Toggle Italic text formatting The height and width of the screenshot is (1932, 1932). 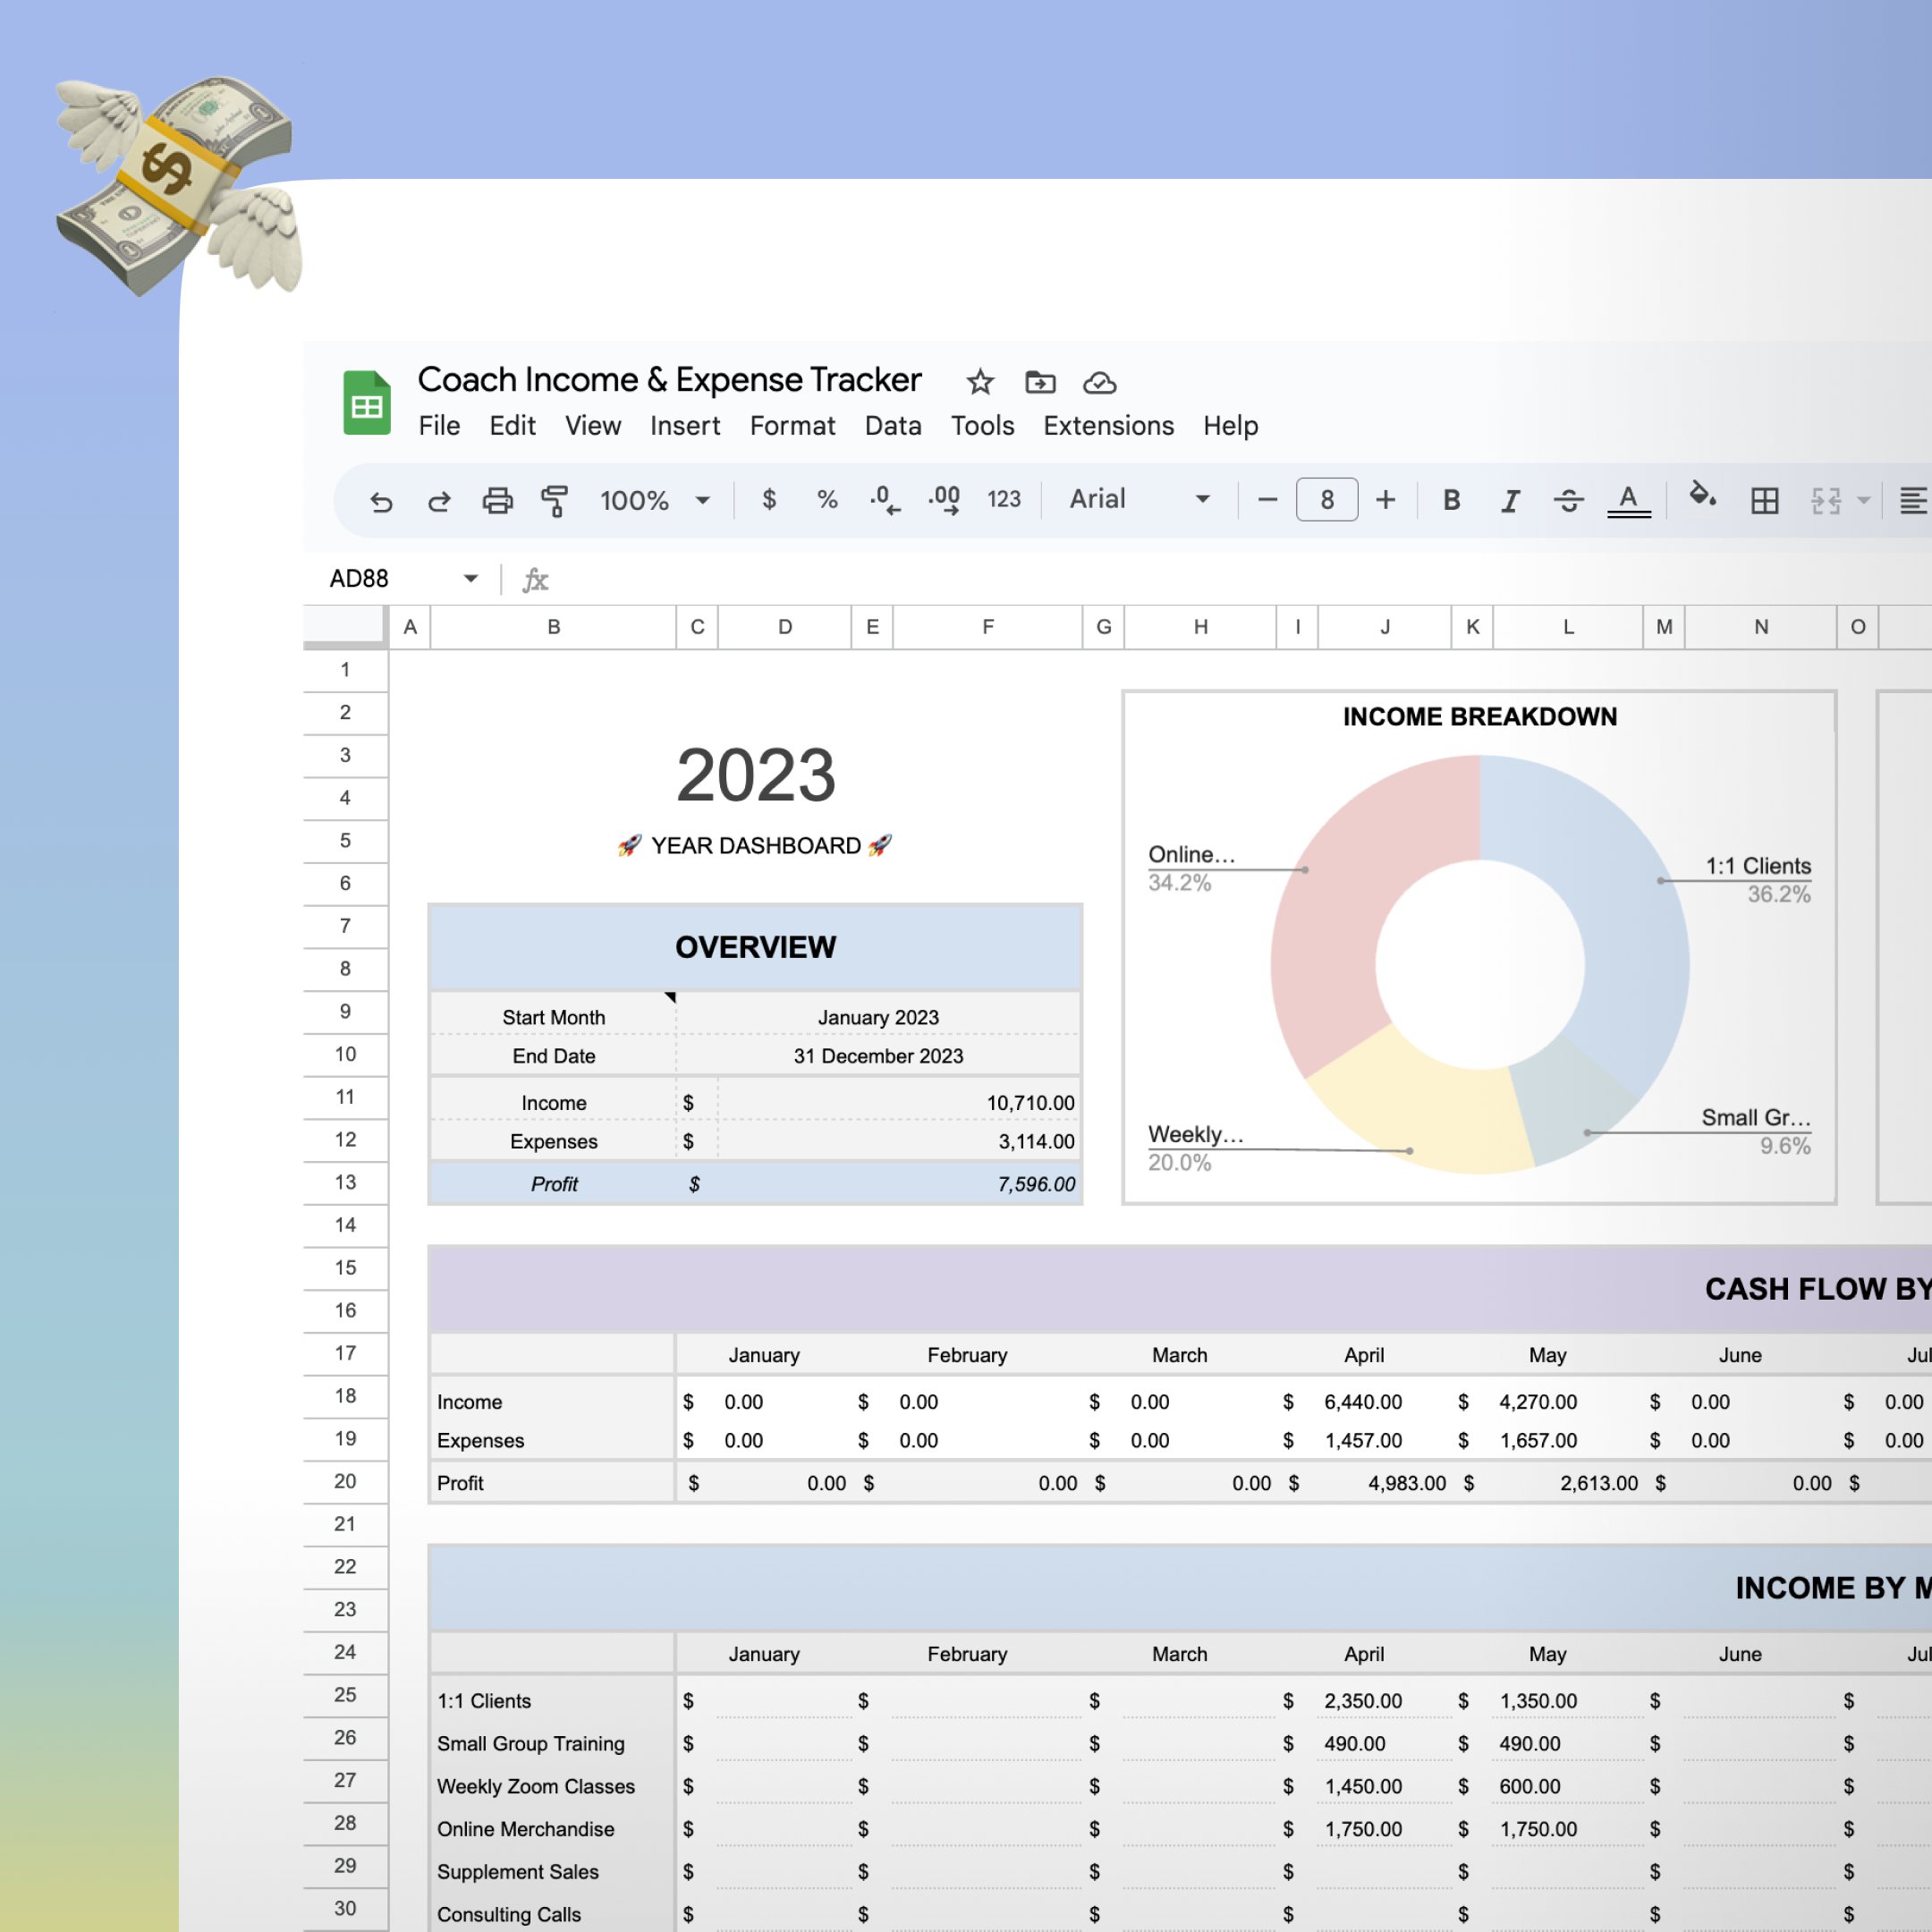pos(1510,500)
